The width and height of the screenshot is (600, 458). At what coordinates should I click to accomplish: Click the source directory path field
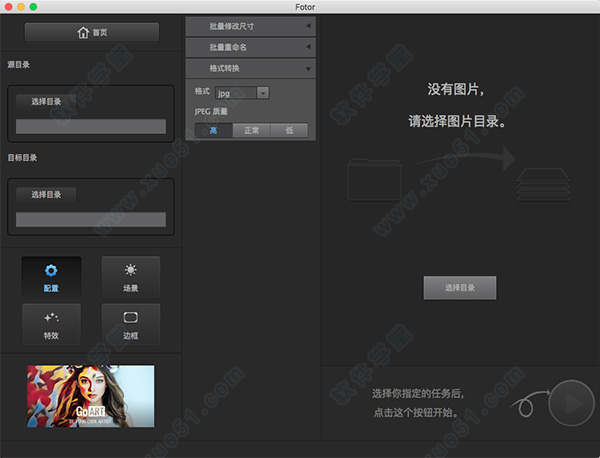91,126
